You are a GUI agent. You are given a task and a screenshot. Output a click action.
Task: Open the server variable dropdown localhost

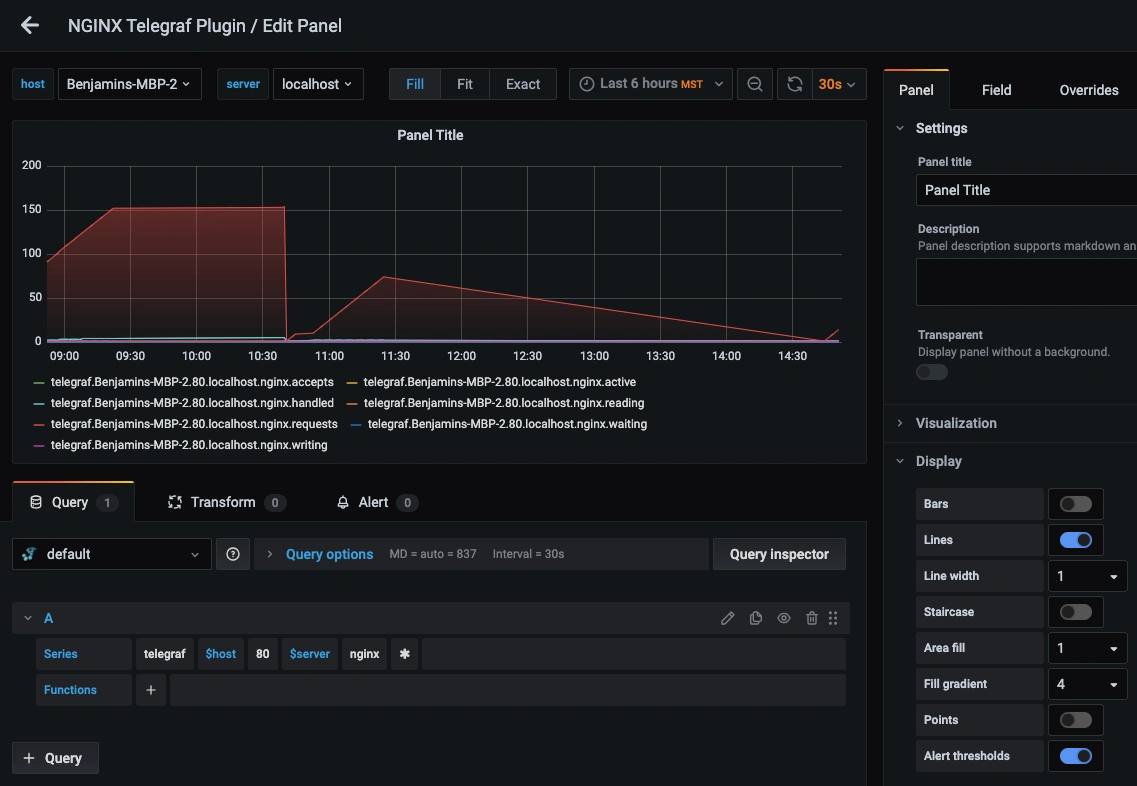pyautogui.click(x=318, y=84)
